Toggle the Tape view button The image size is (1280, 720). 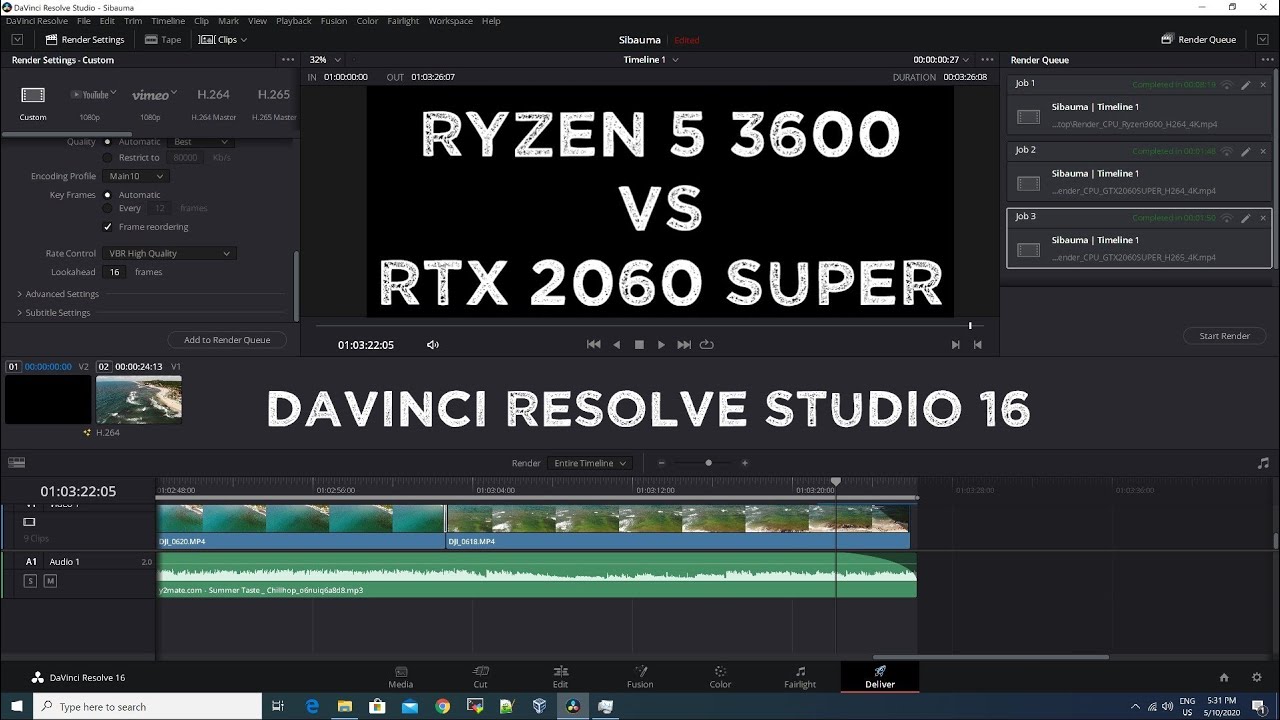[163, 40]
